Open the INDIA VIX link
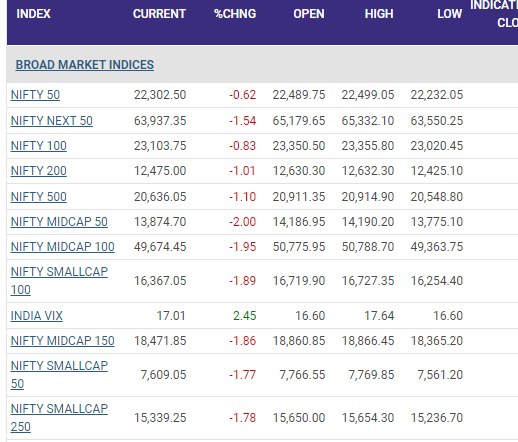This screenshot has height=442, width=518. tap(37, 316)
